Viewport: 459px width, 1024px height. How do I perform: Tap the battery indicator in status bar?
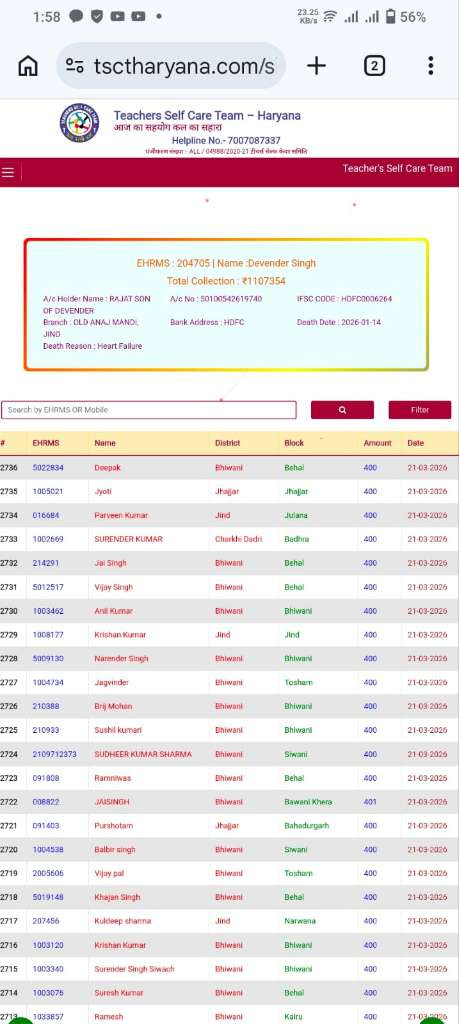pyautogui.click(x=390, y=17)
